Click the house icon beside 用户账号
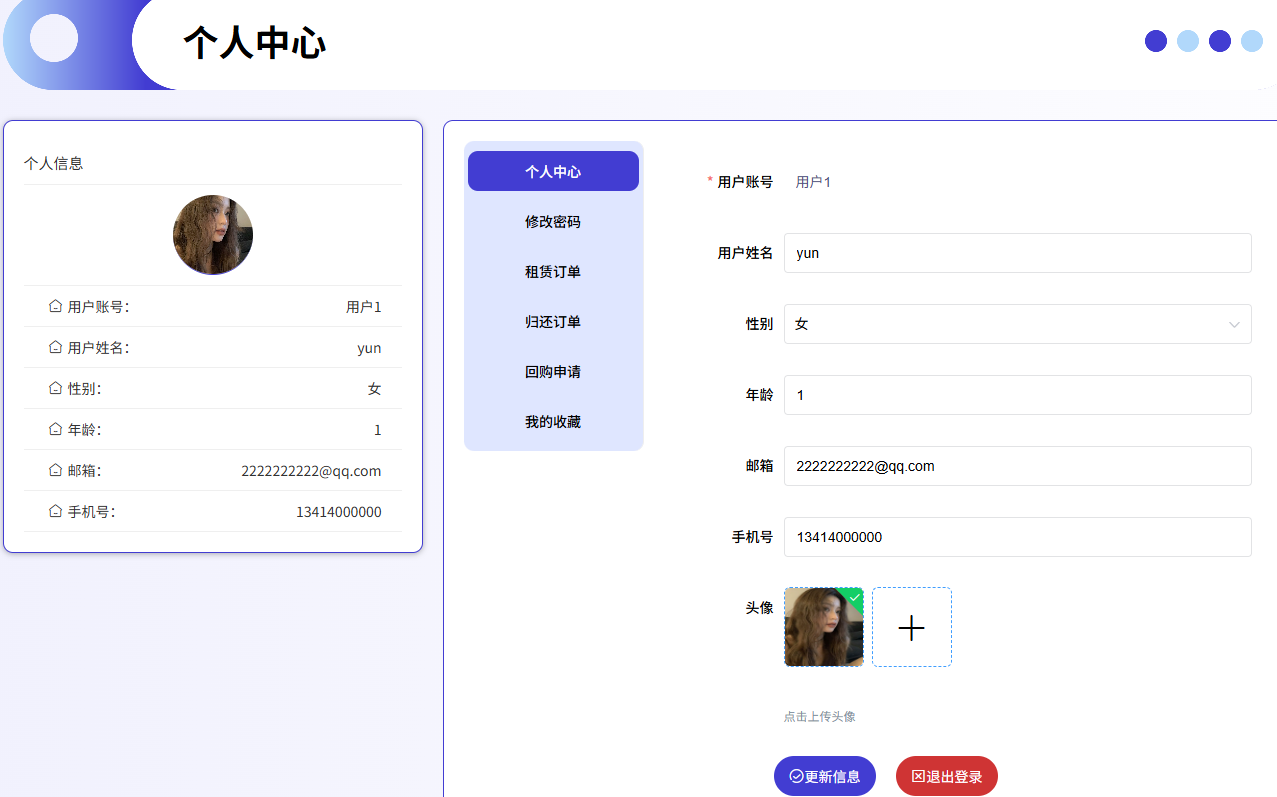The image size is (1277, 797). [55, 306]
